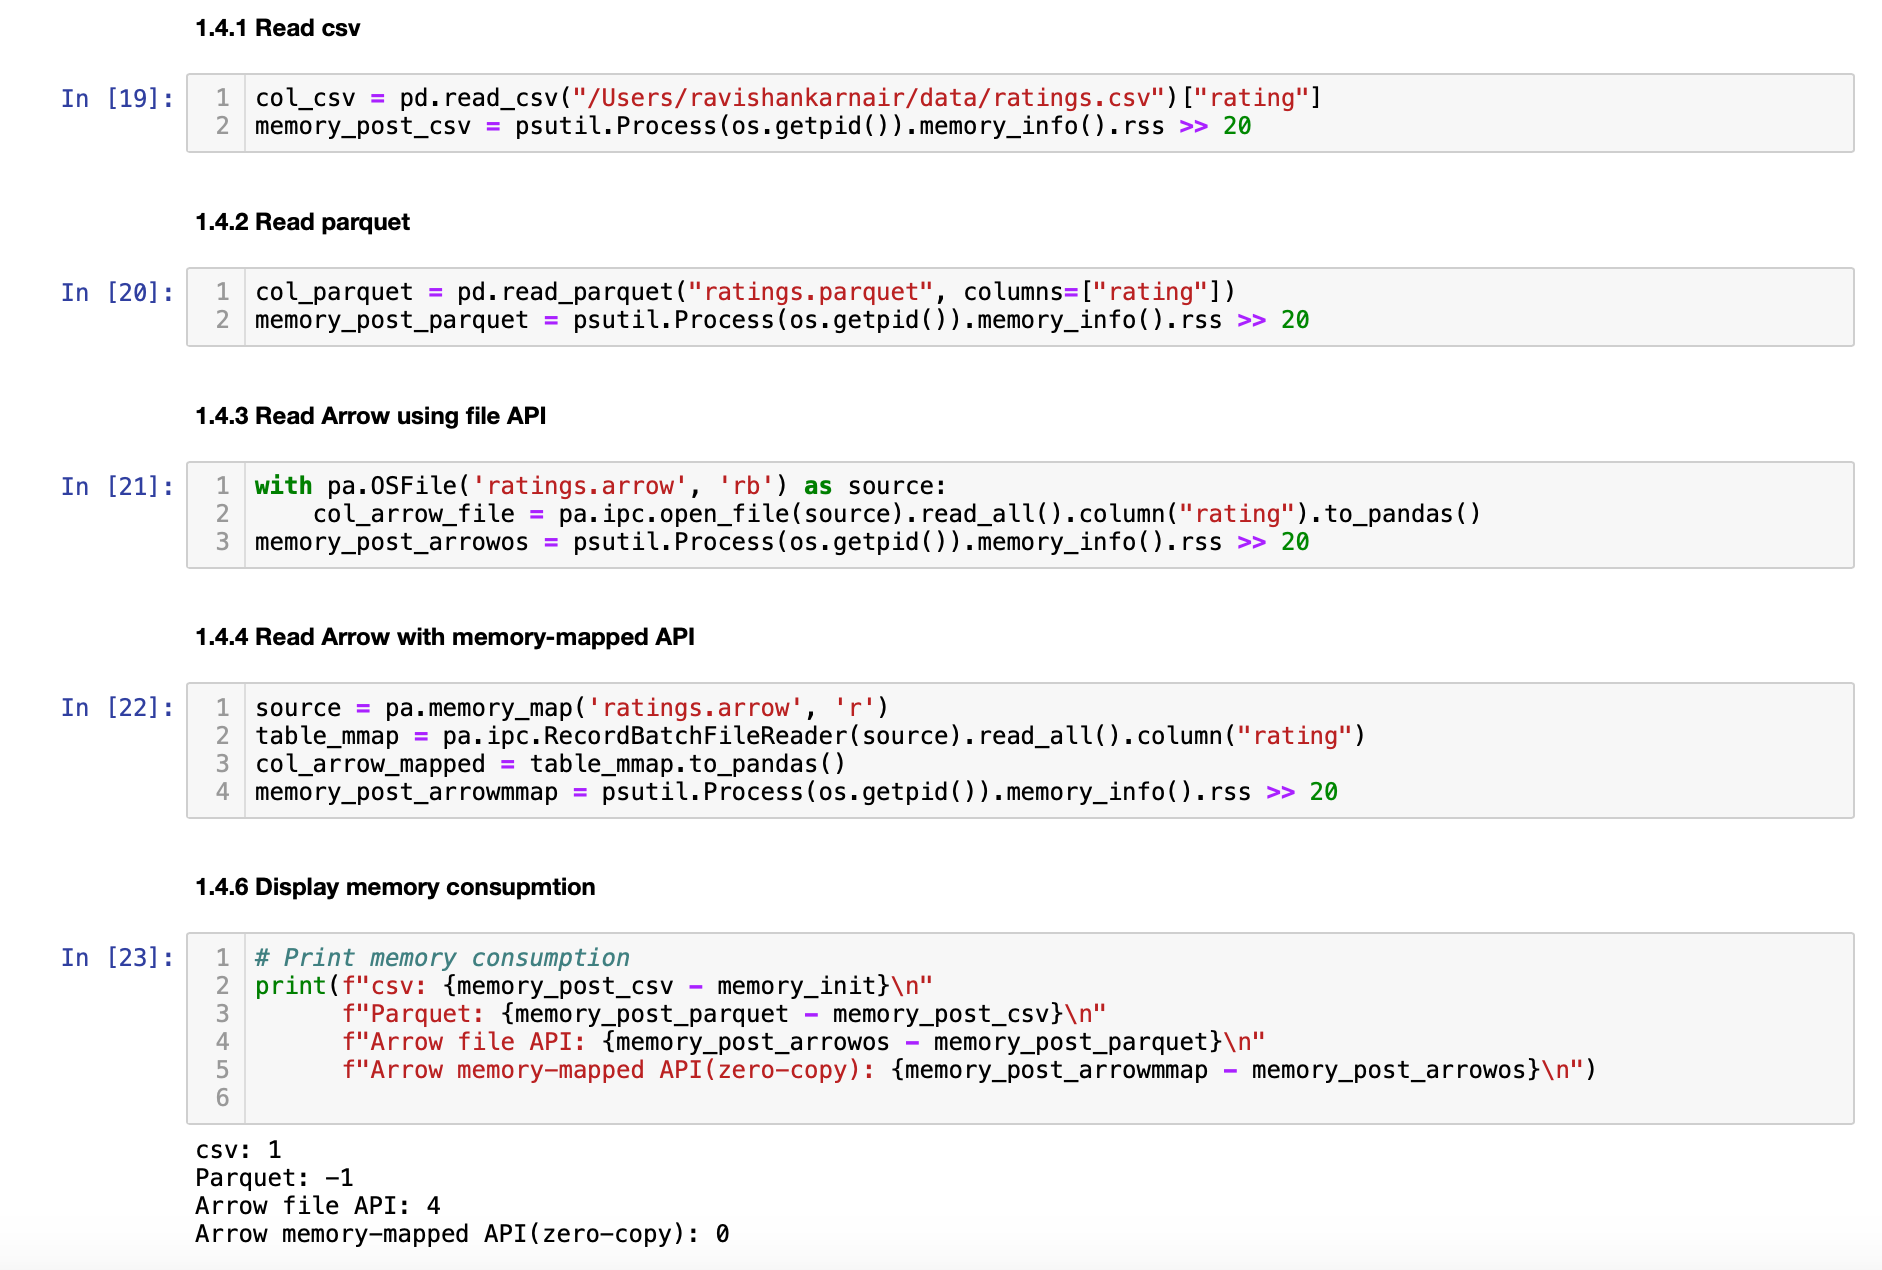Click the In [21] prompt label
The image size is (1882, 1270).
click(117, 487)
